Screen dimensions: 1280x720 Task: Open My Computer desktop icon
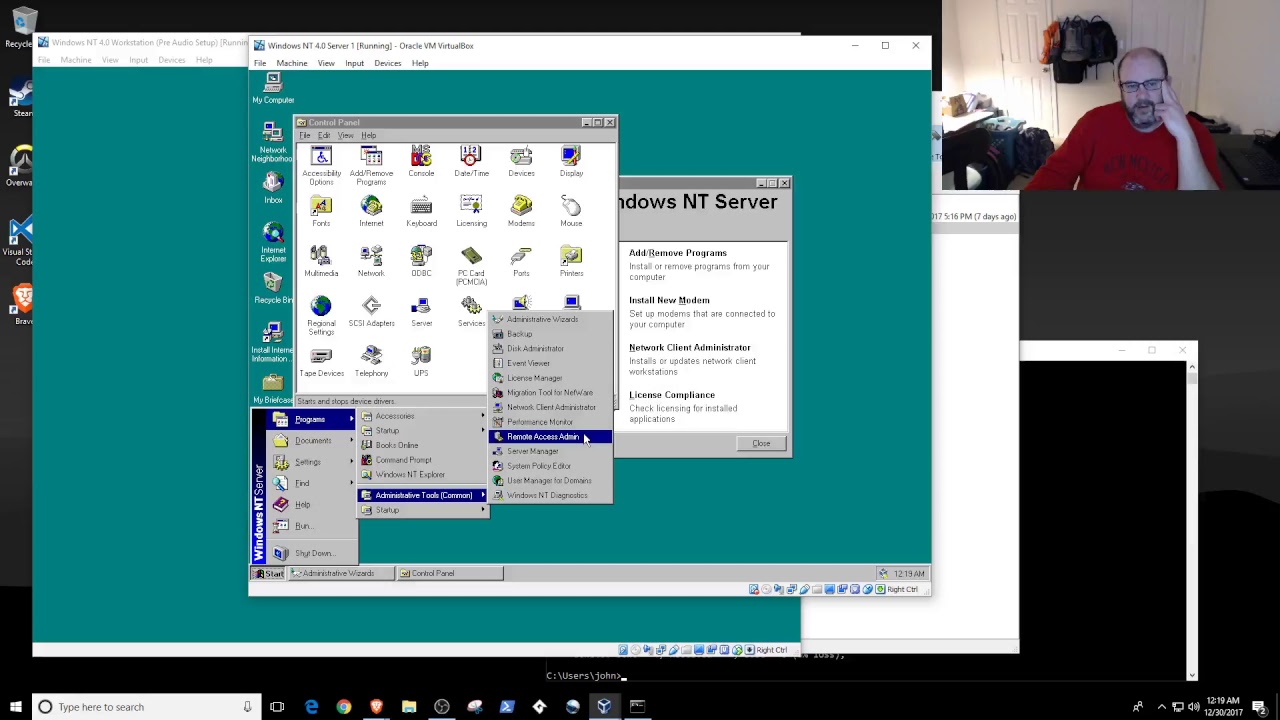tap(273, 88)
